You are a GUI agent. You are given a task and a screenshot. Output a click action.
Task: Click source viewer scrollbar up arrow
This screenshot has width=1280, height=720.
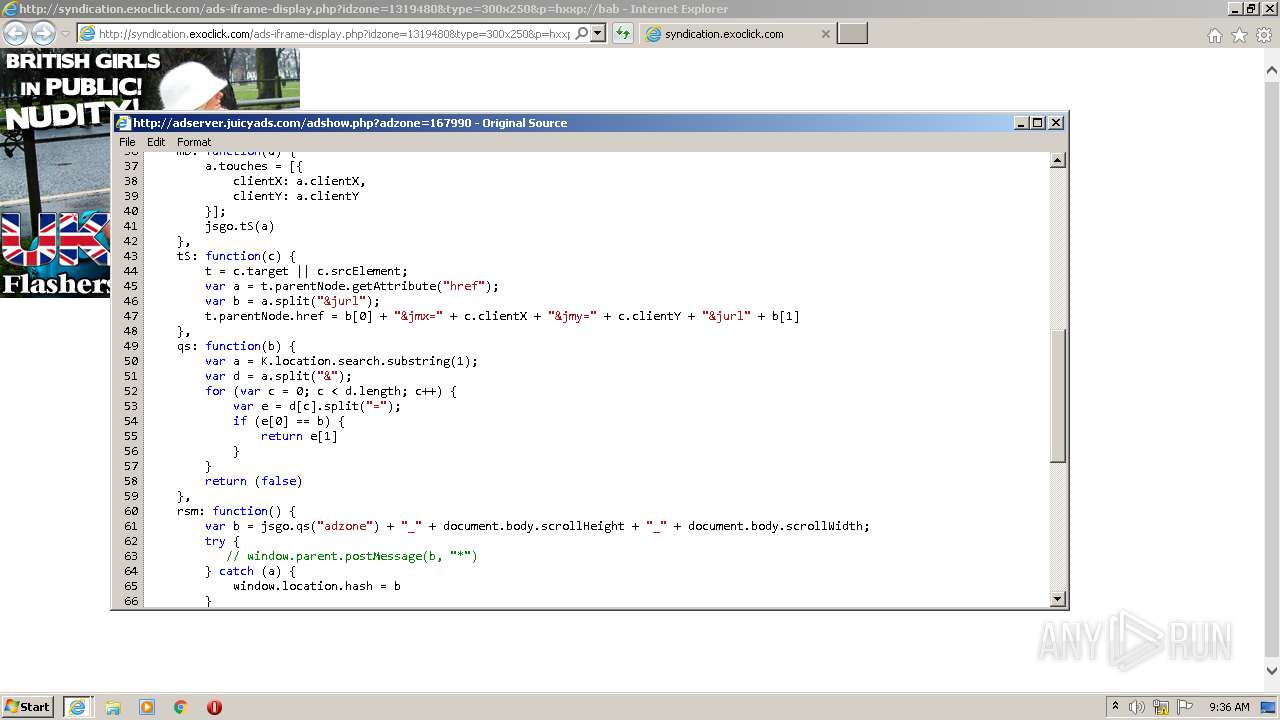[x=1058, y=160]
